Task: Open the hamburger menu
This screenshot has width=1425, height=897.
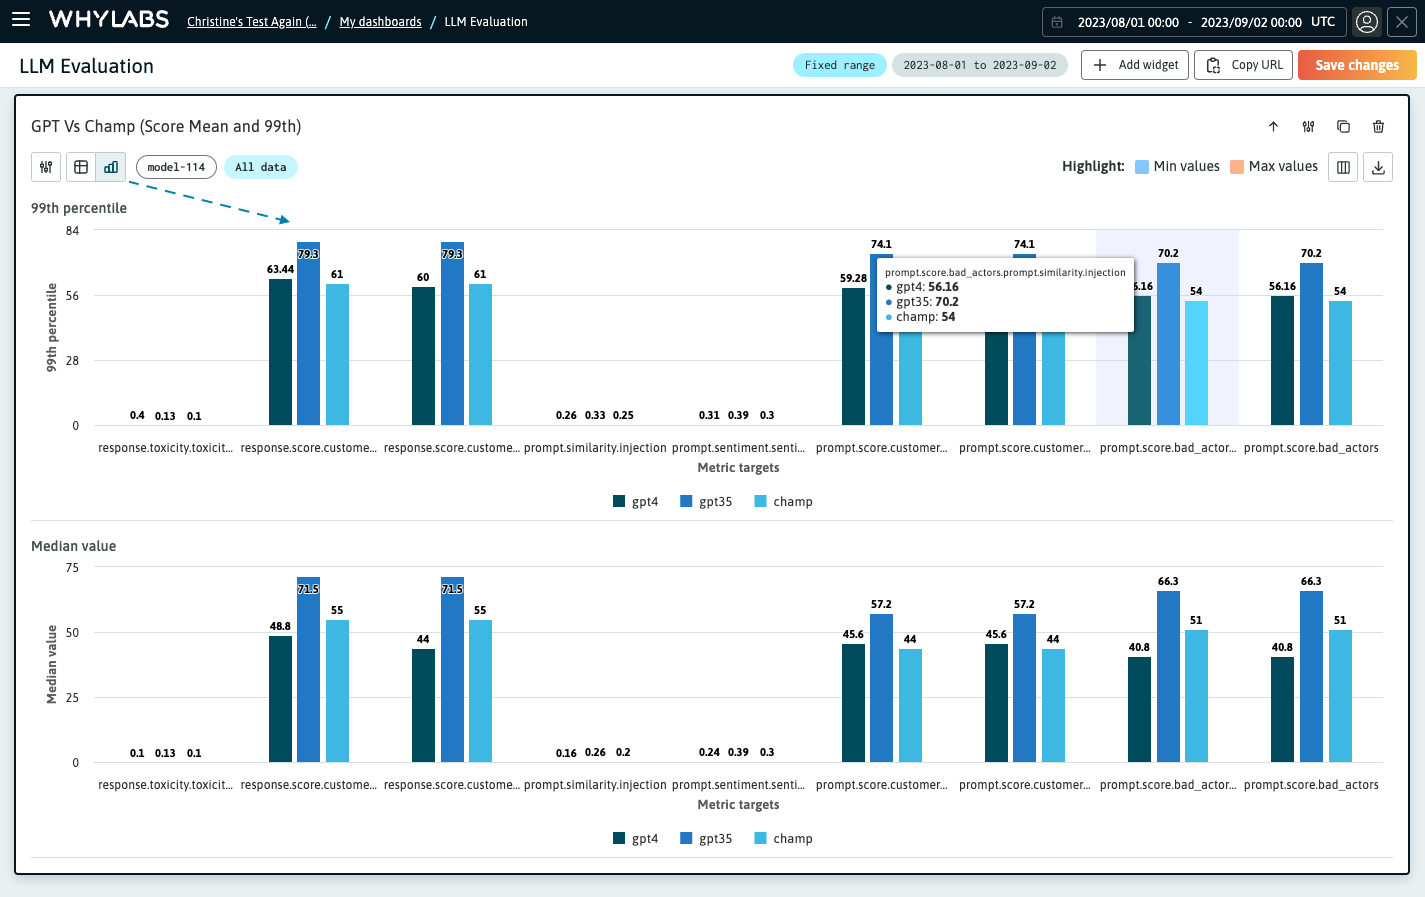Action: (21, 20)
